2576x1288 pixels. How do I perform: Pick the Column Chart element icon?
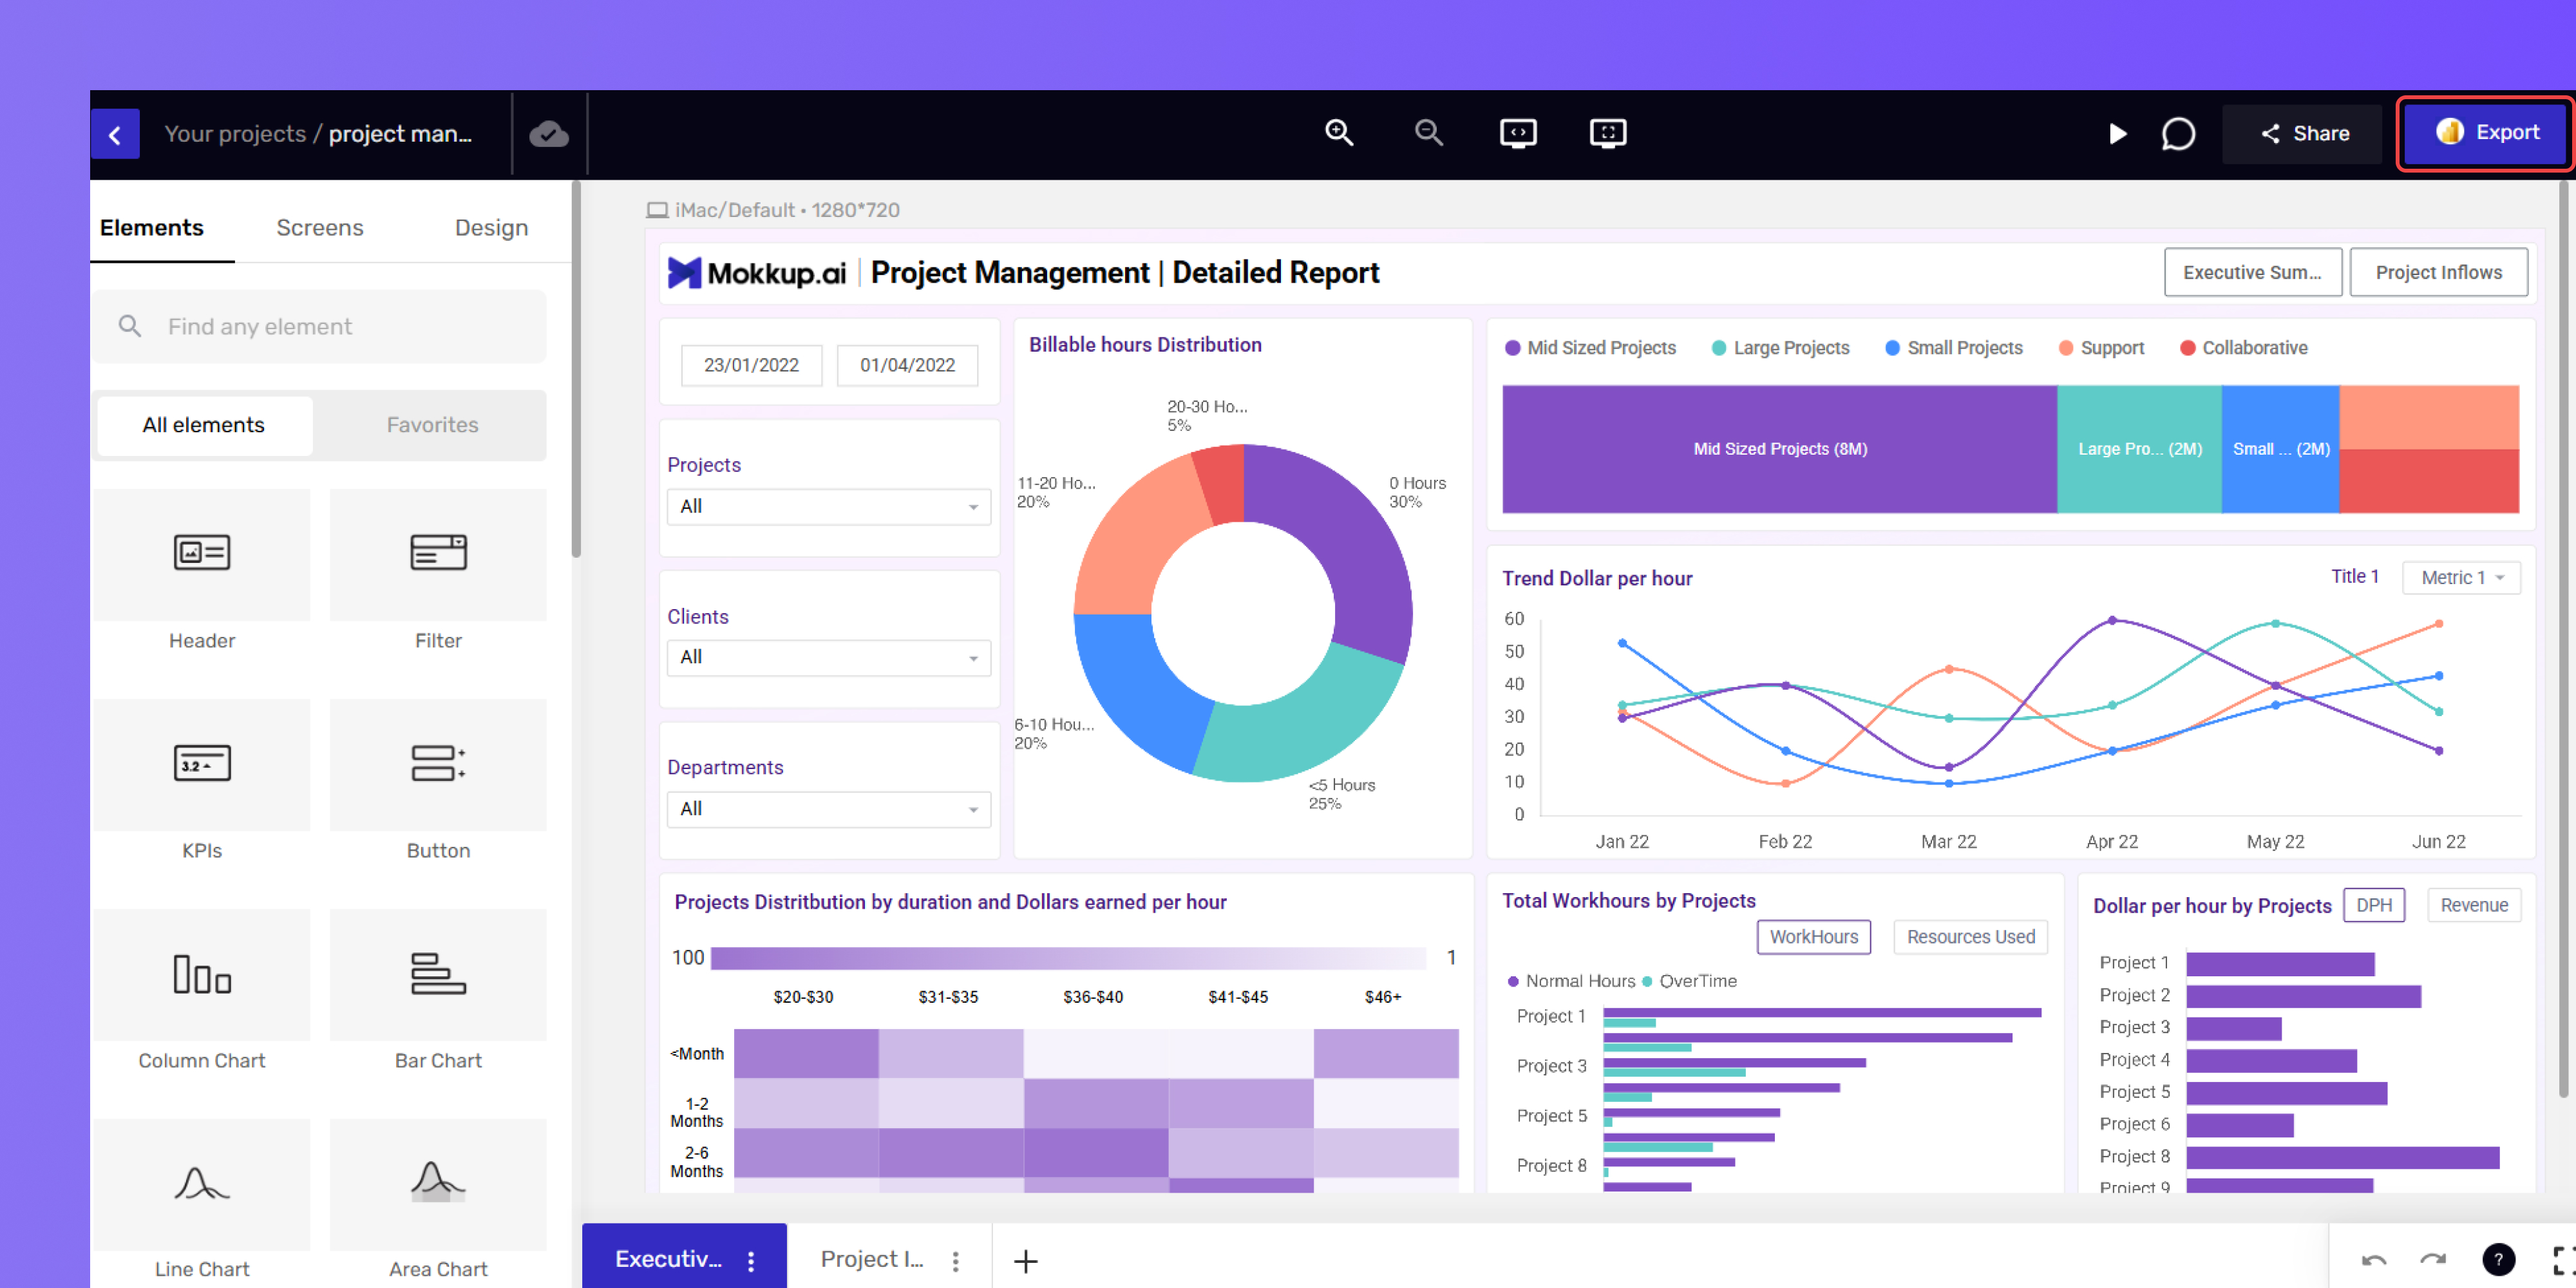click(x=202, y=974)
